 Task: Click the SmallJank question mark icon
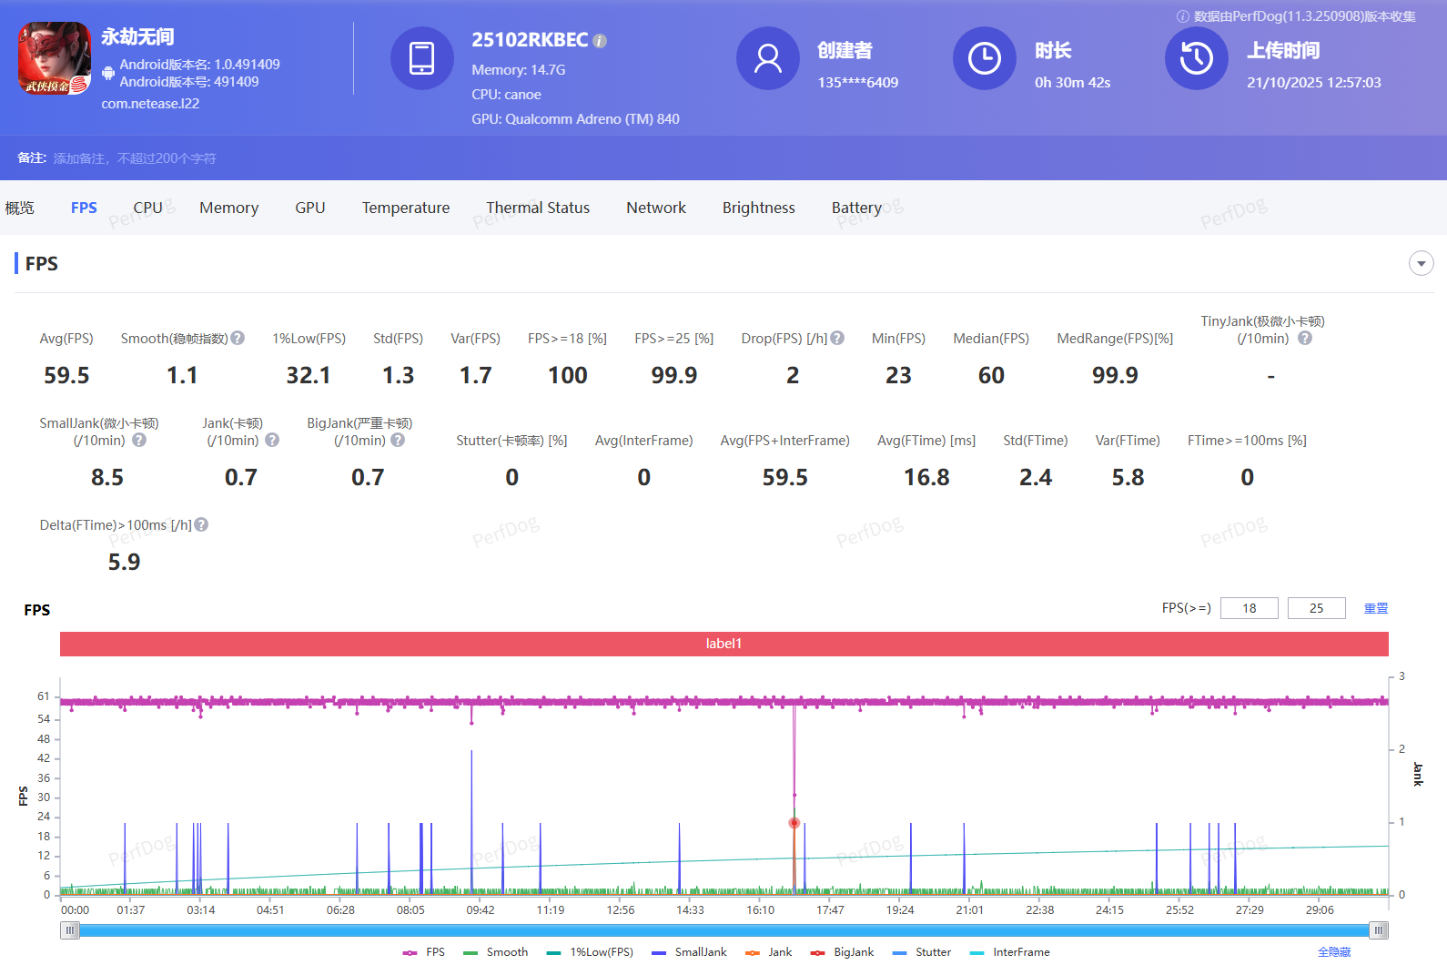(x=139, y=440)
